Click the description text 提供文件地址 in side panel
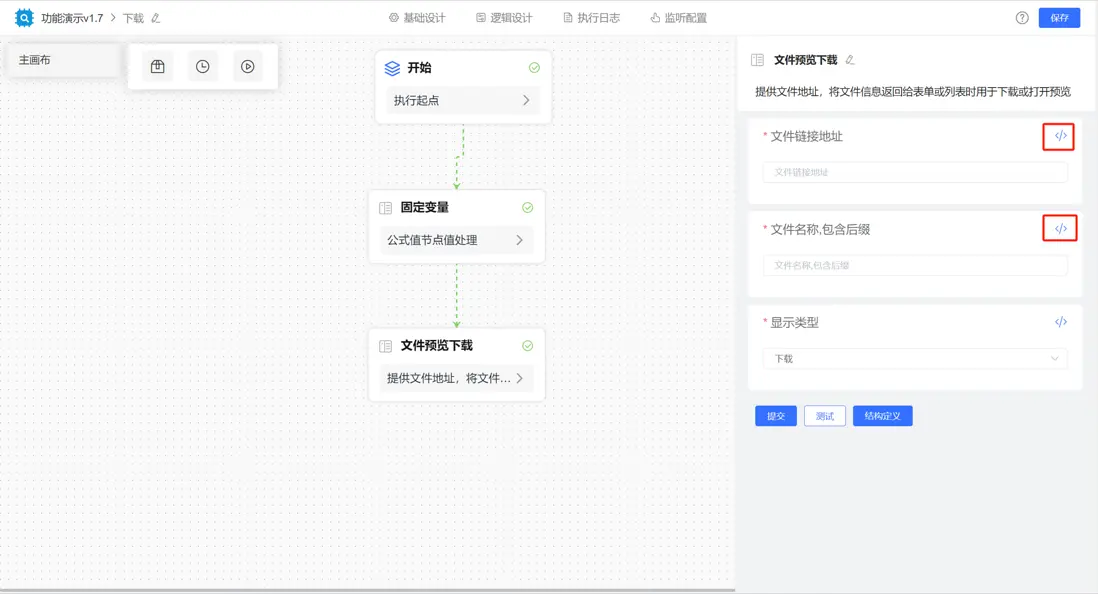The height and width of the screenshot is (594, 1098). [912, 92]
